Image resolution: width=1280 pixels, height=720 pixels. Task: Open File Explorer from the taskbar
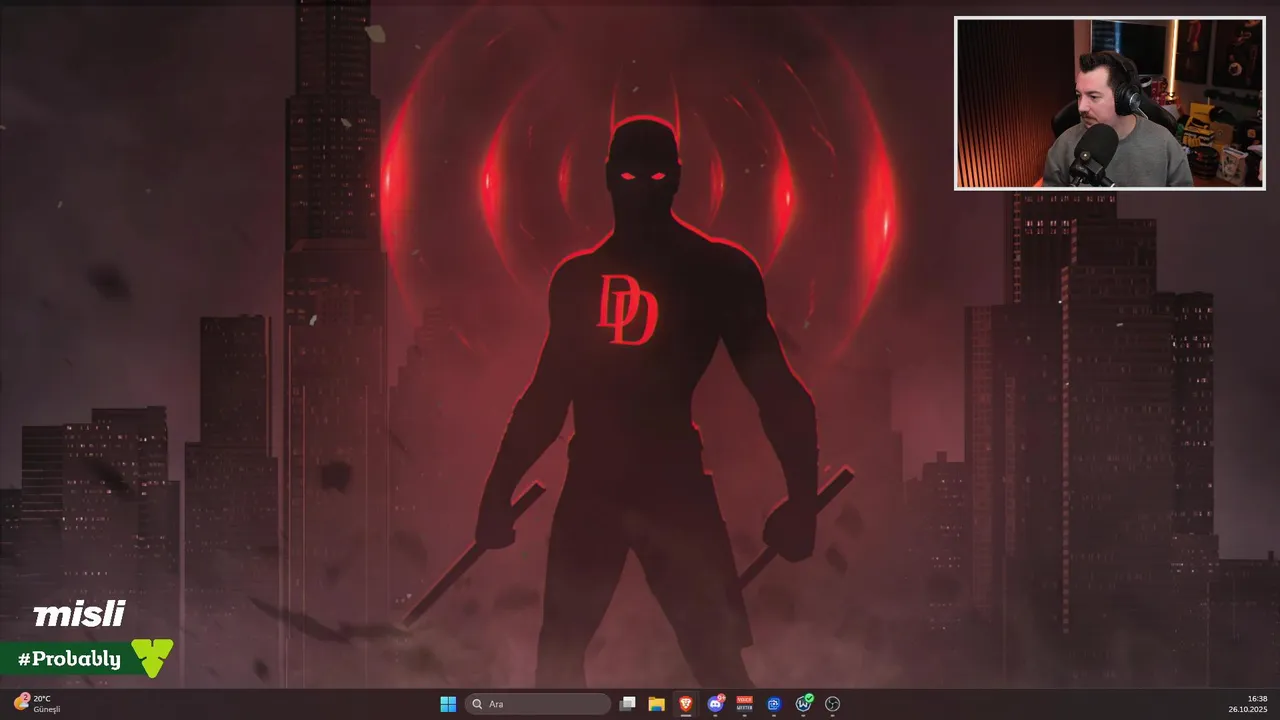point(656,704)
